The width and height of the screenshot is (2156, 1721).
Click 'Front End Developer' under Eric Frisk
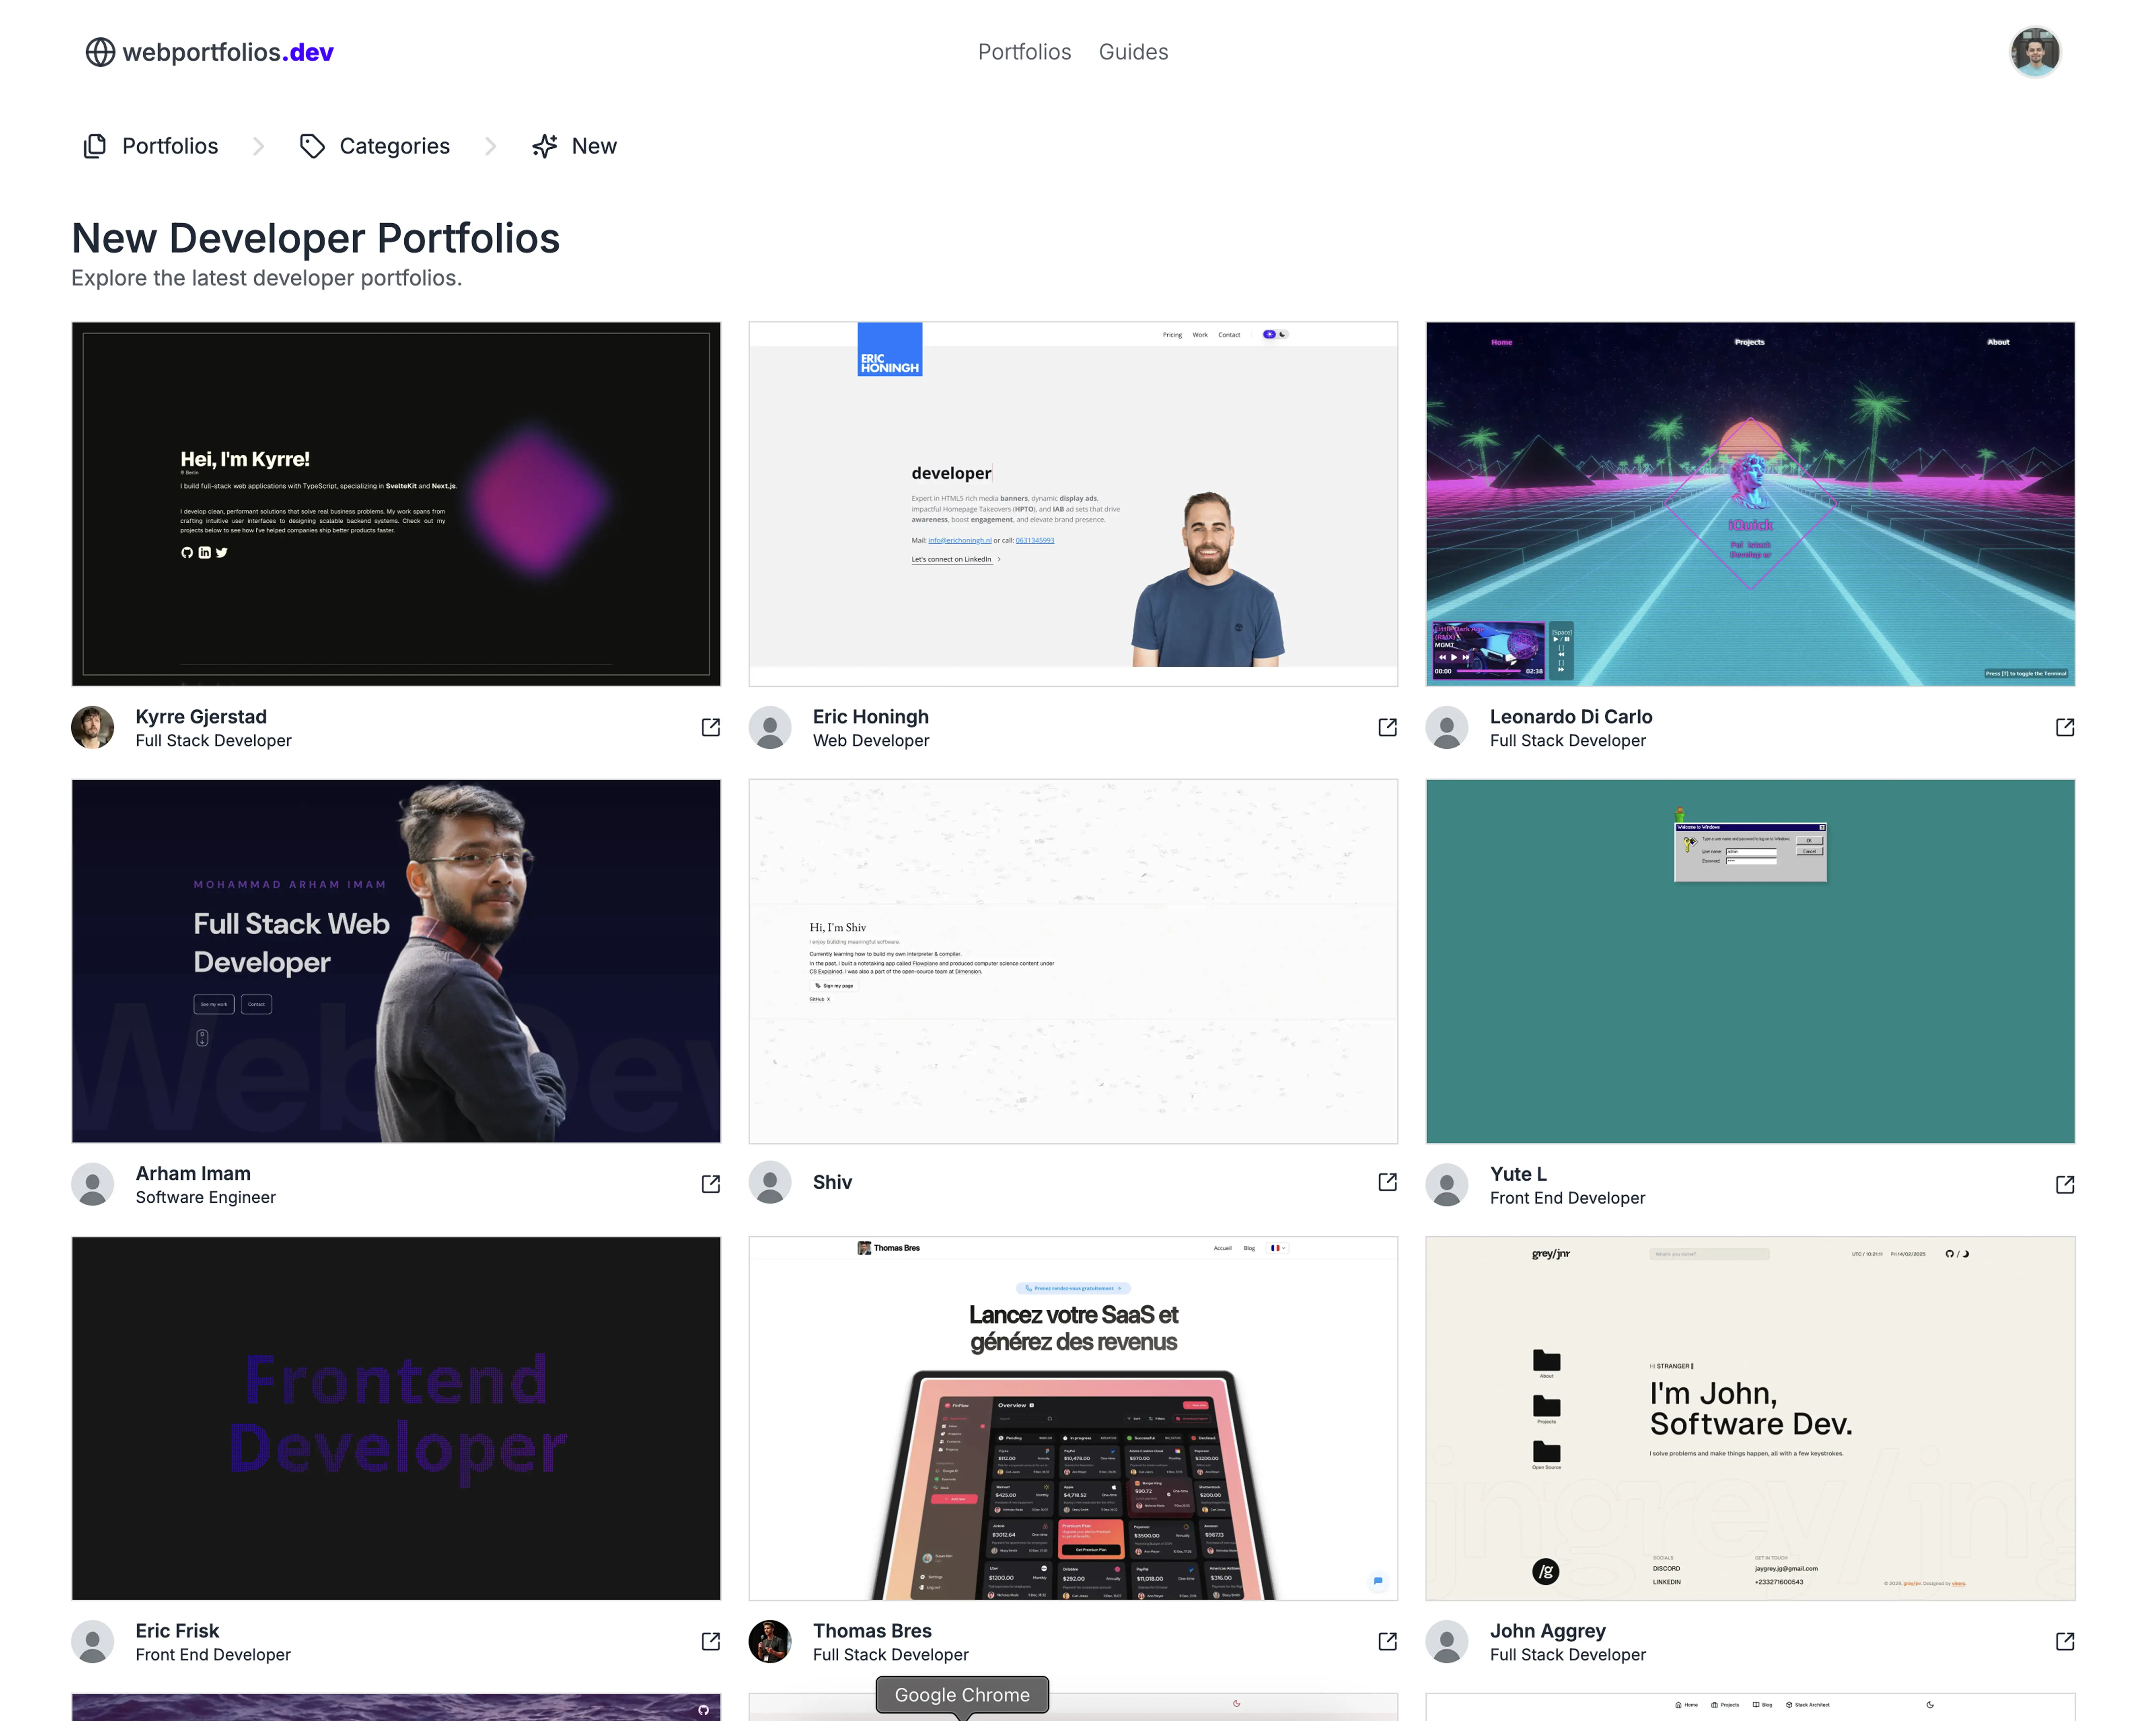pyautogui.click(x=213, y=1655)
